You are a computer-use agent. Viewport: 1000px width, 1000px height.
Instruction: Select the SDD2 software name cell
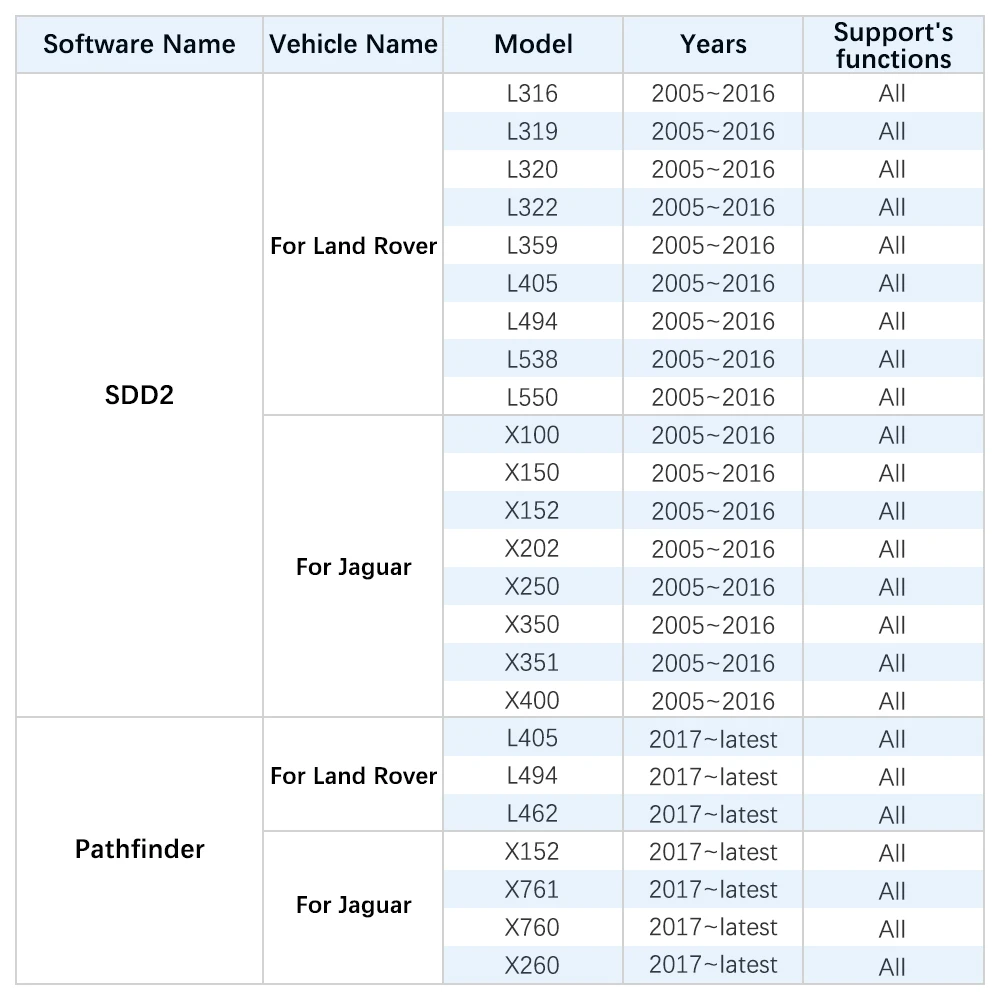click(x=139, y=395)
